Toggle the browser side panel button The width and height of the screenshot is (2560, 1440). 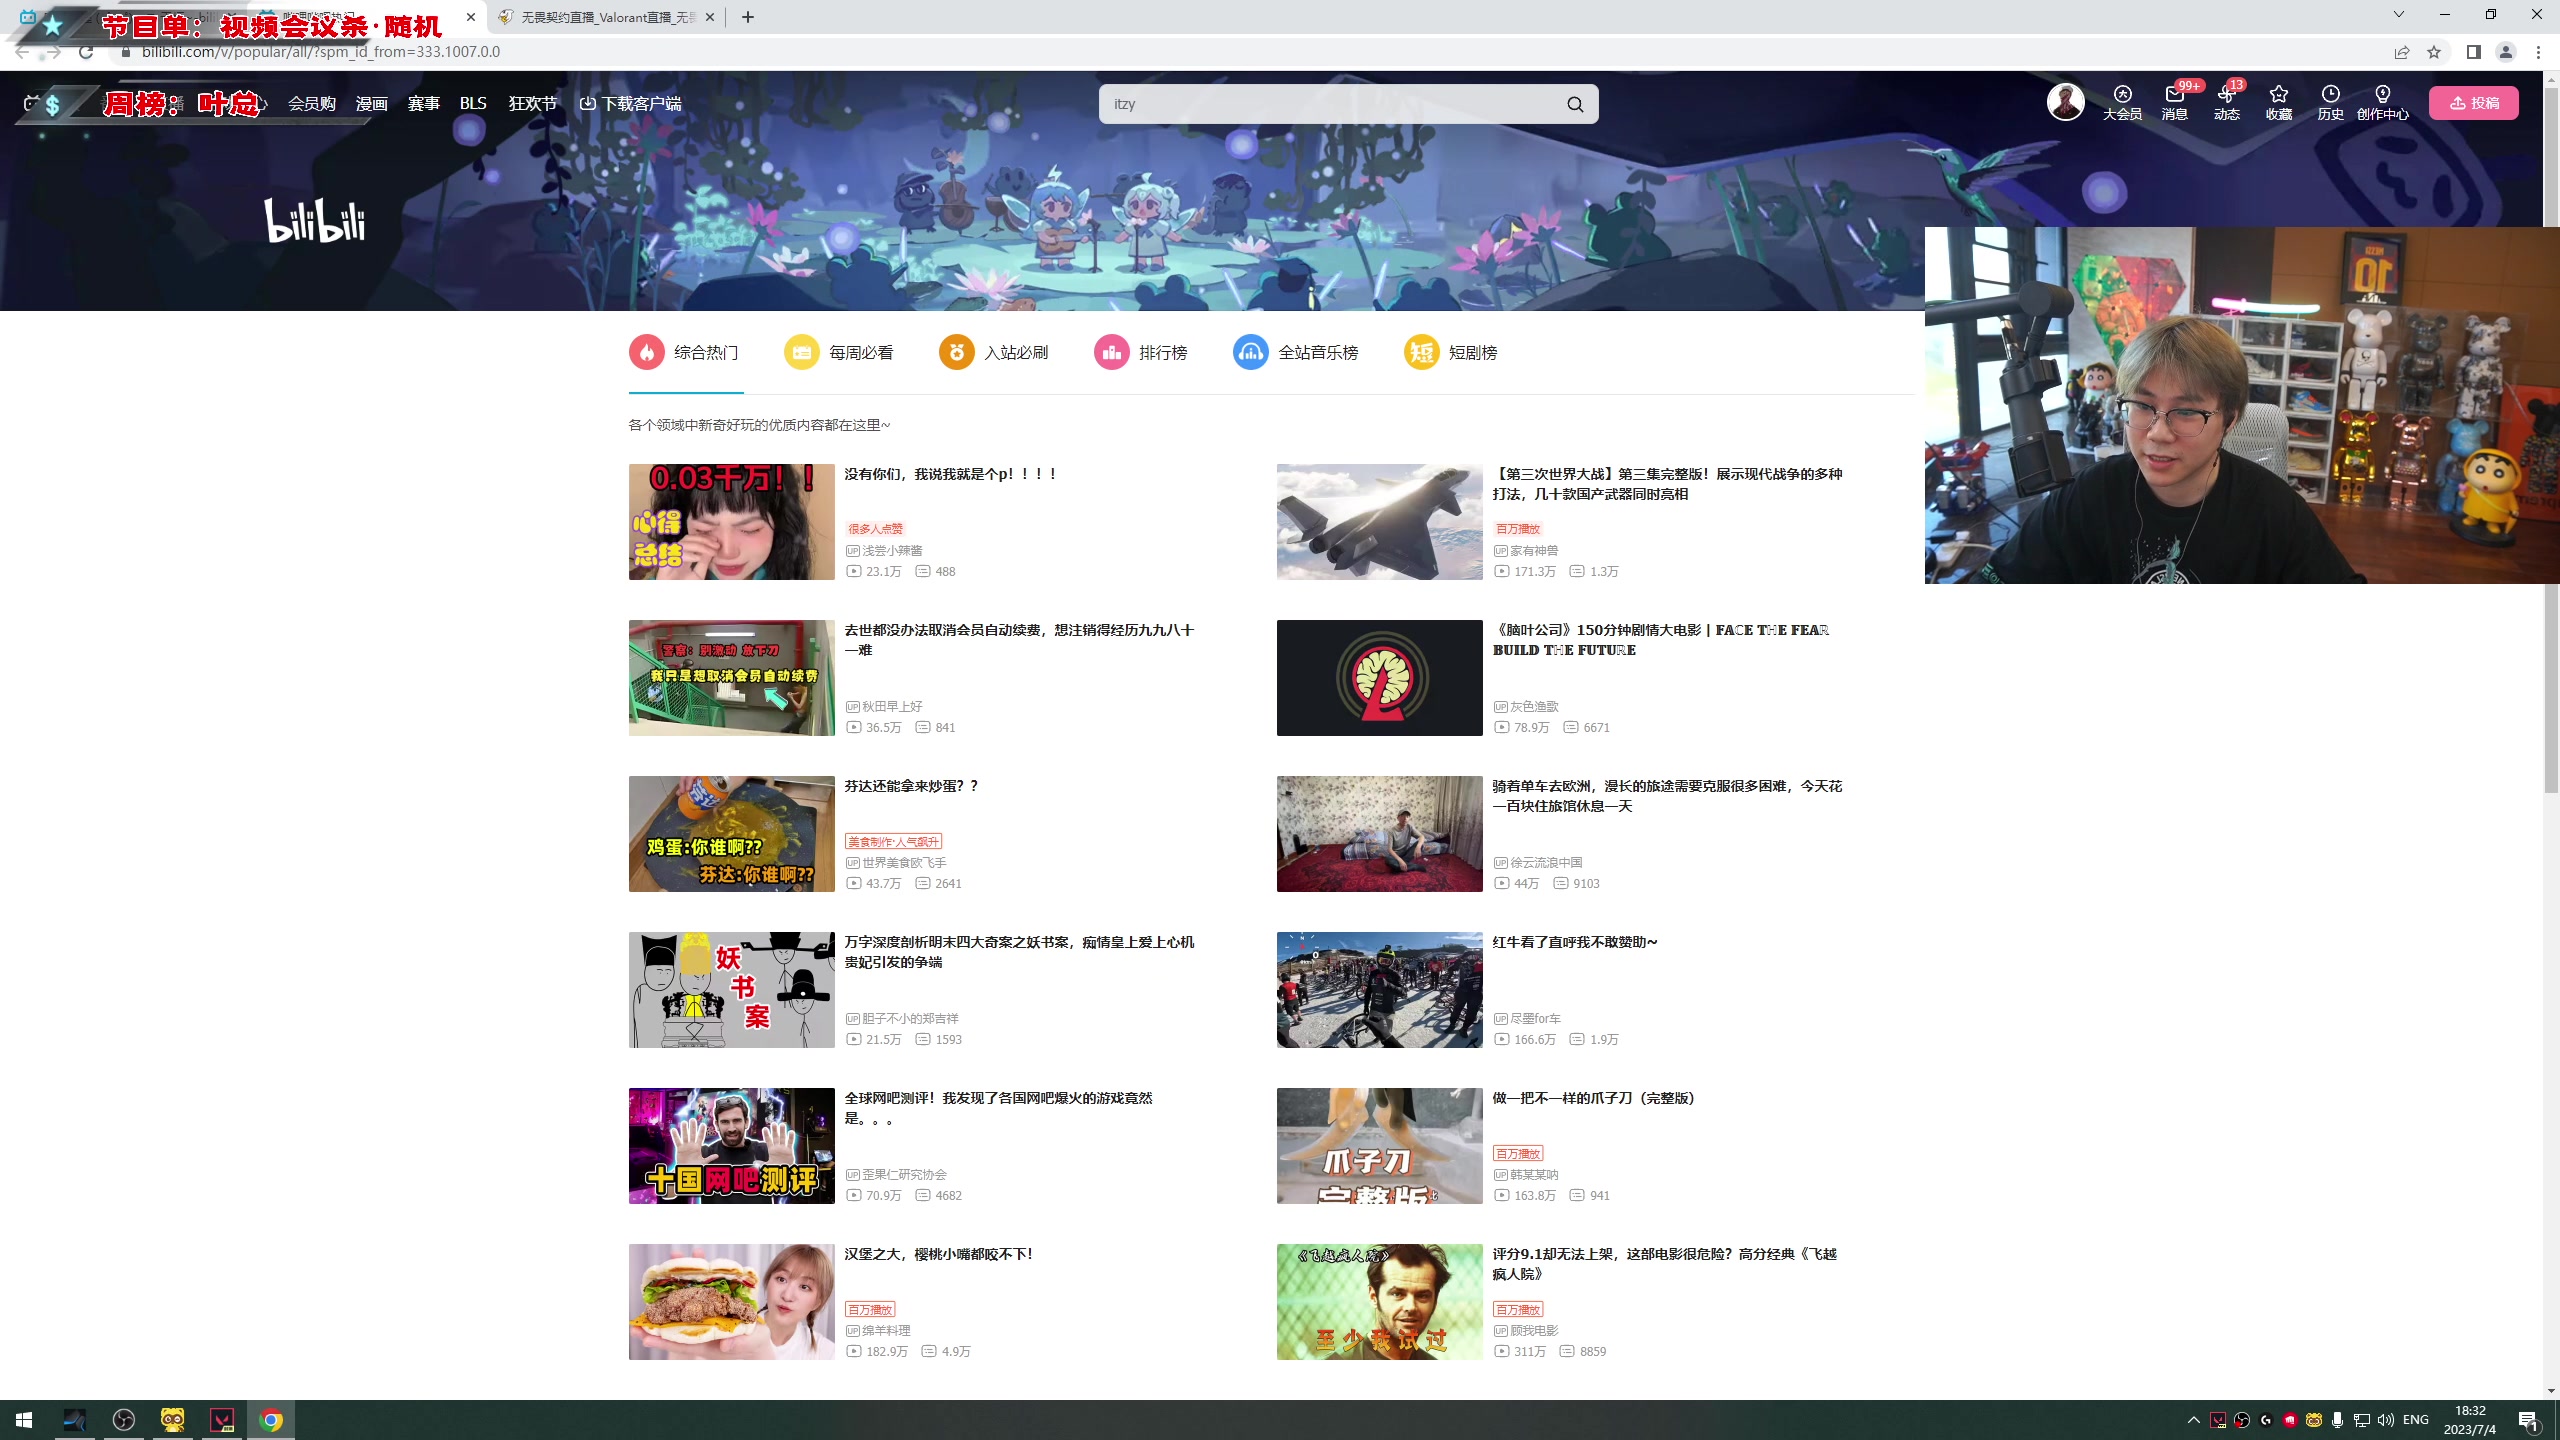pos(2474,52)
